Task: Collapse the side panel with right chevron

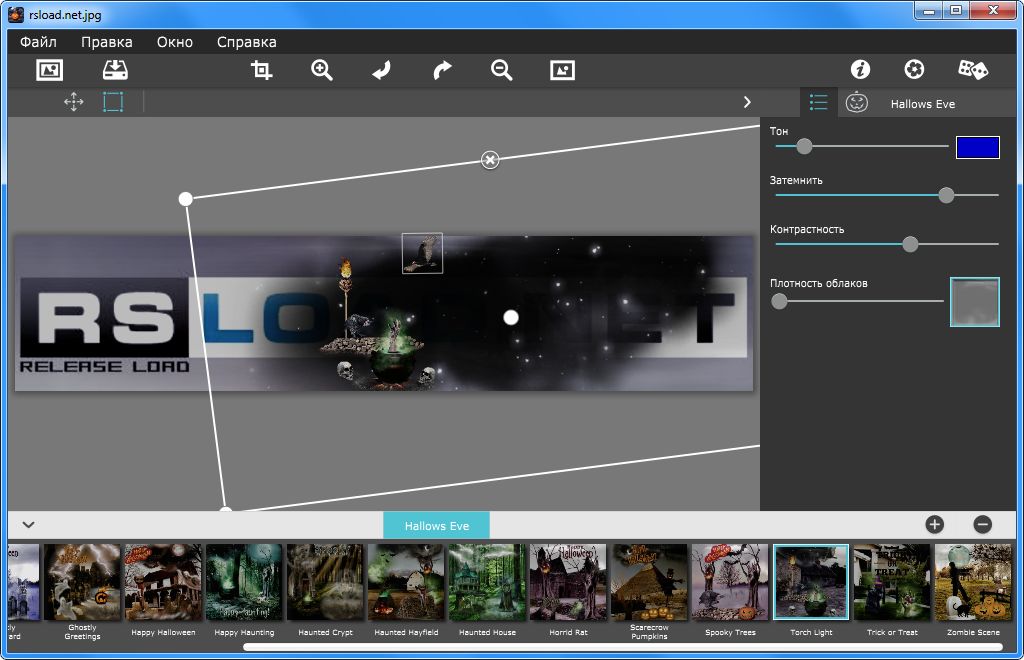Action: point(746,102)
